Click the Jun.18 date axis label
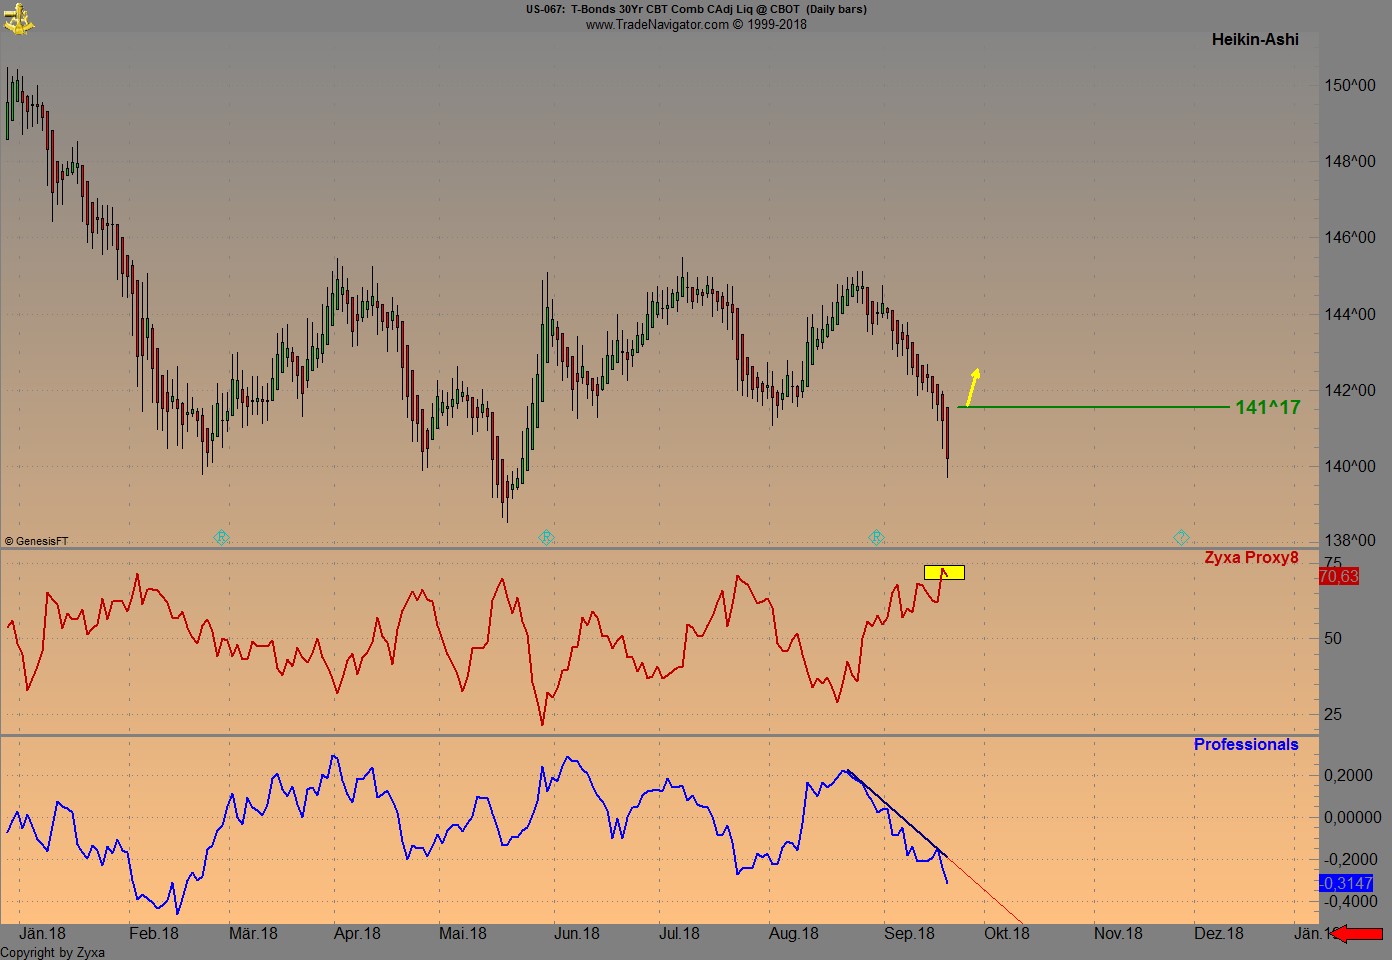The image size is (1392, 960). click(577, 934)
